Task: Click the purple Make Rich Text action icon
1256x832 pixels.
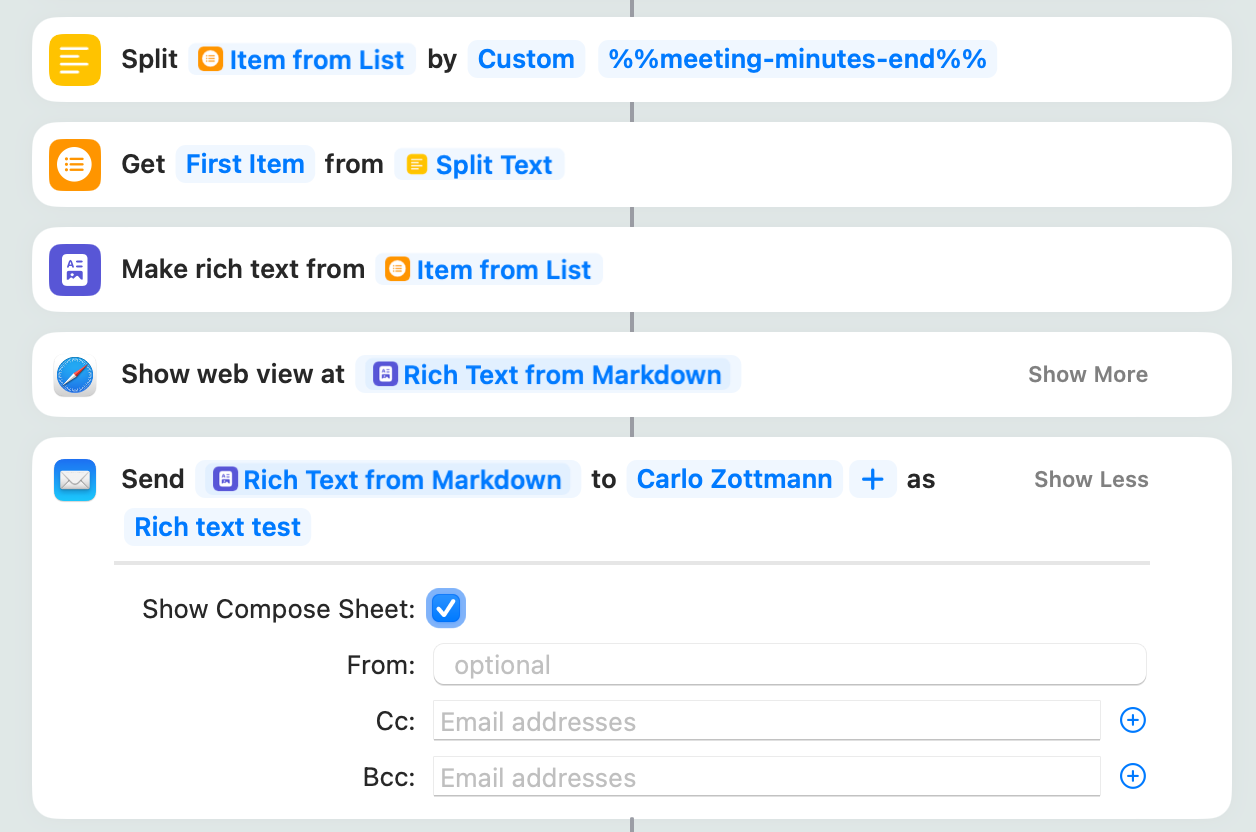Action: [x=75, y=270]
